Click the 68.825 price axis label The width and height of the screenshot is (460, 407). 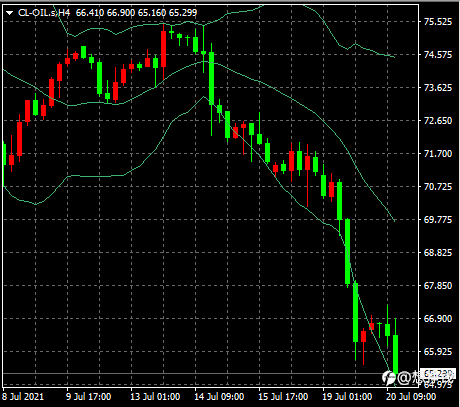pyautogui.click(x=438, y=253)
